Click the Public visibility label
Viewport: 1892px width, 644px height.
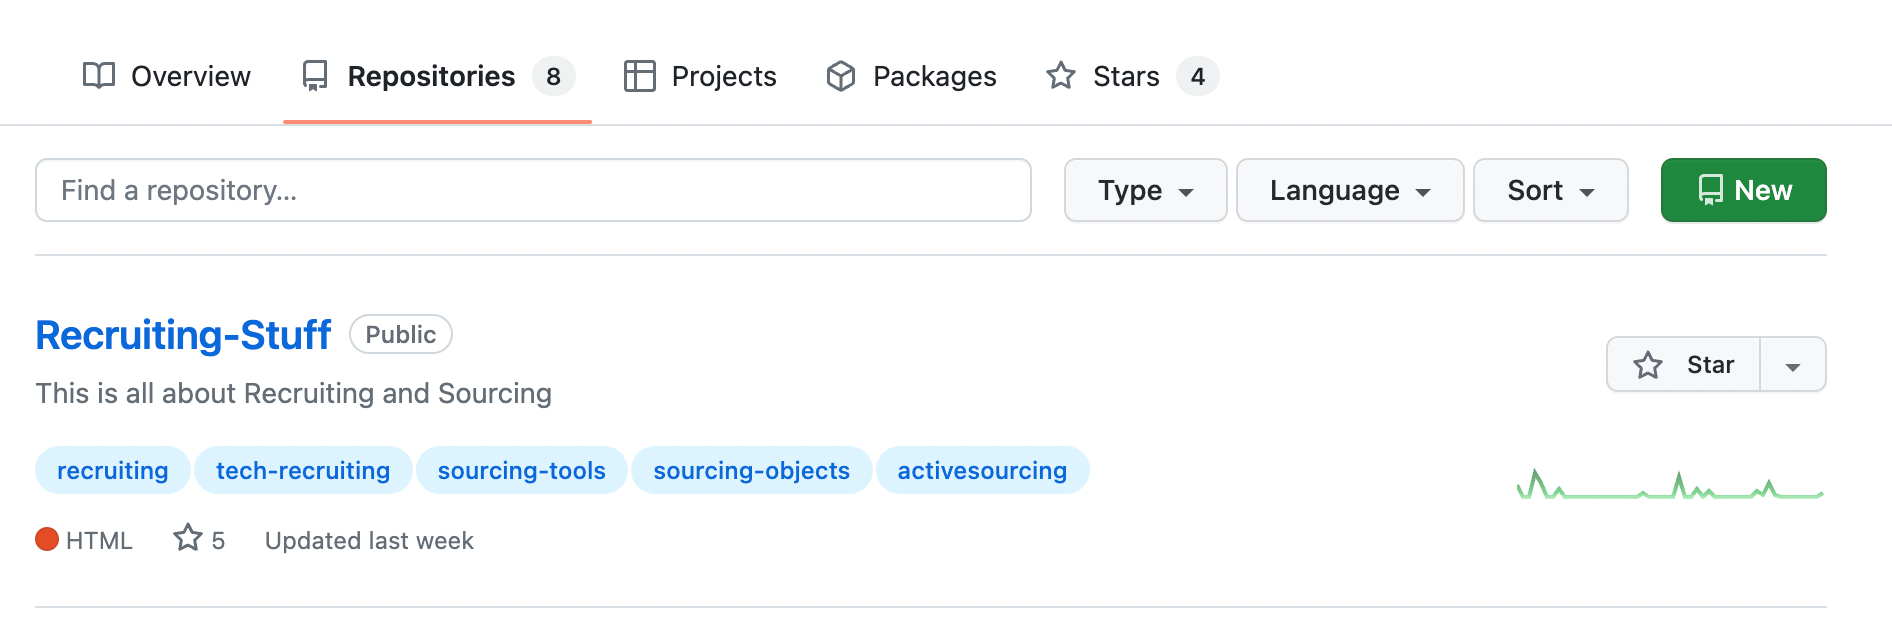tap(401, 334)
